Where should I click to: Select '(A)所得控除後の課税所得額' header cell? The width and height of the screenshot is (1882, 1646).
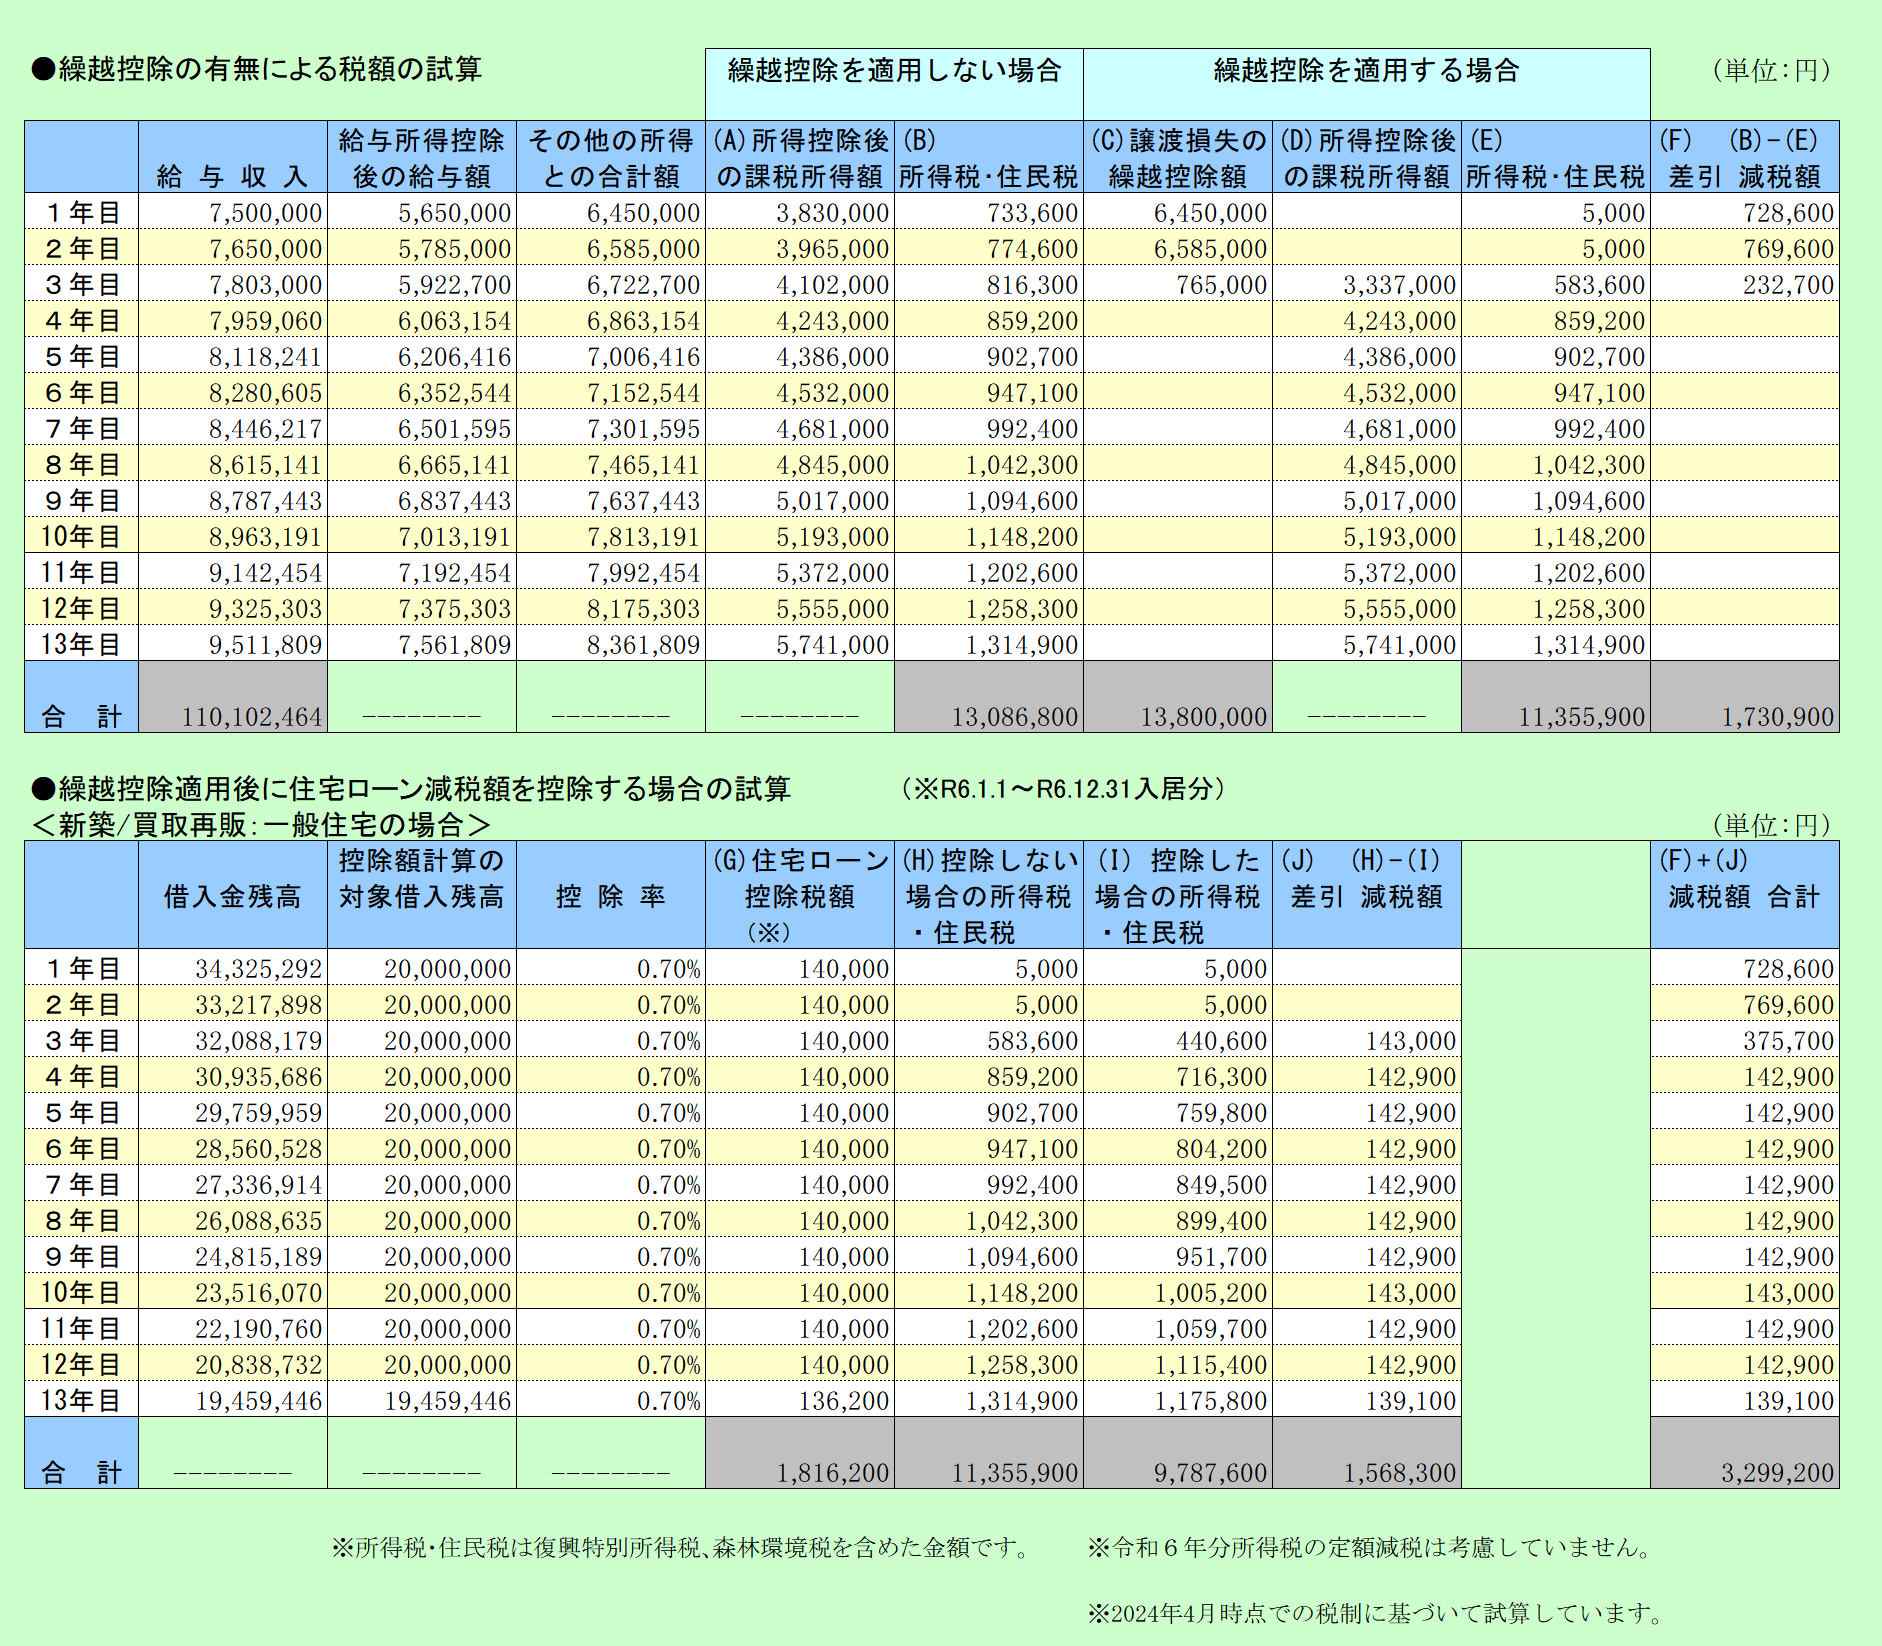tap(799, 158)
